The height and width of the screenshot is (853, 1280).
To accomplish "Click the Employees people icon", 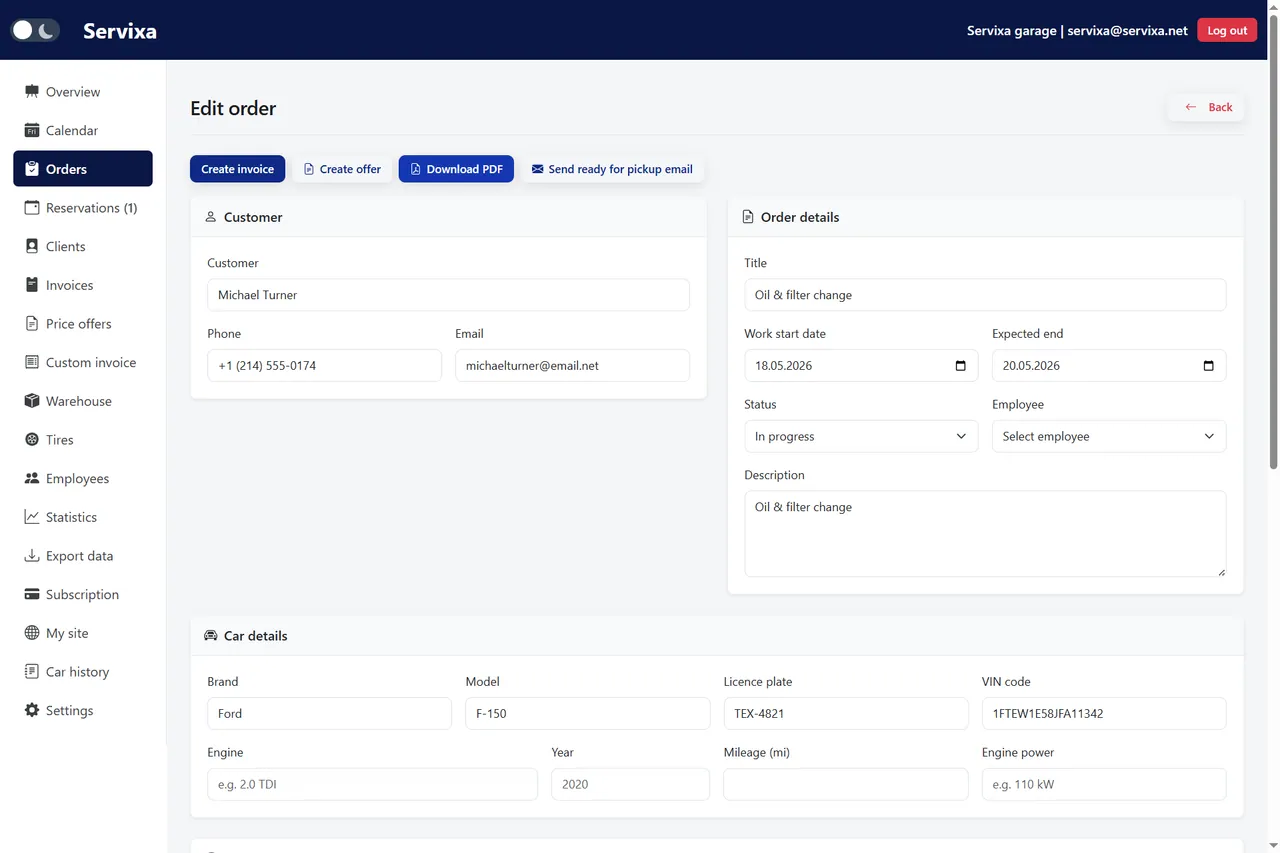I will click(32, 478).
